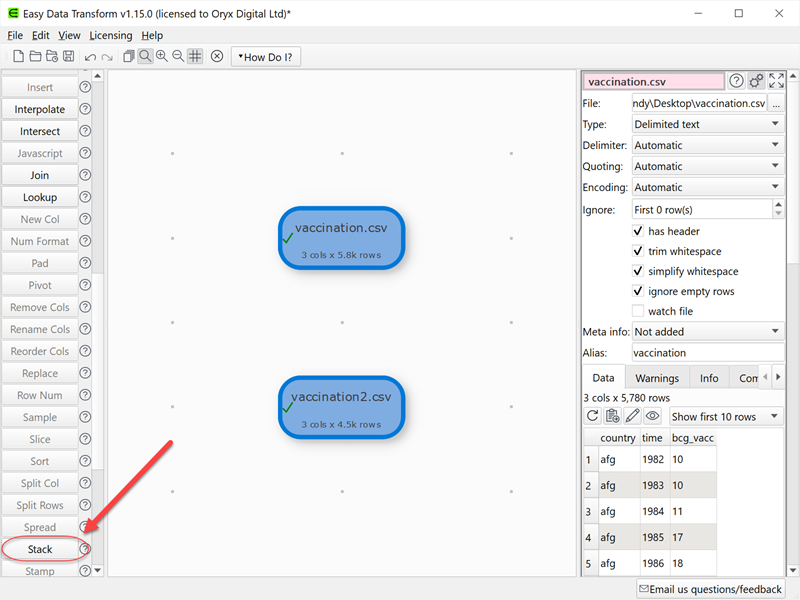The width and height of the screenshot is (800, 600).
Task: Switch to the Warnings tab
Action: click(657, 377)
